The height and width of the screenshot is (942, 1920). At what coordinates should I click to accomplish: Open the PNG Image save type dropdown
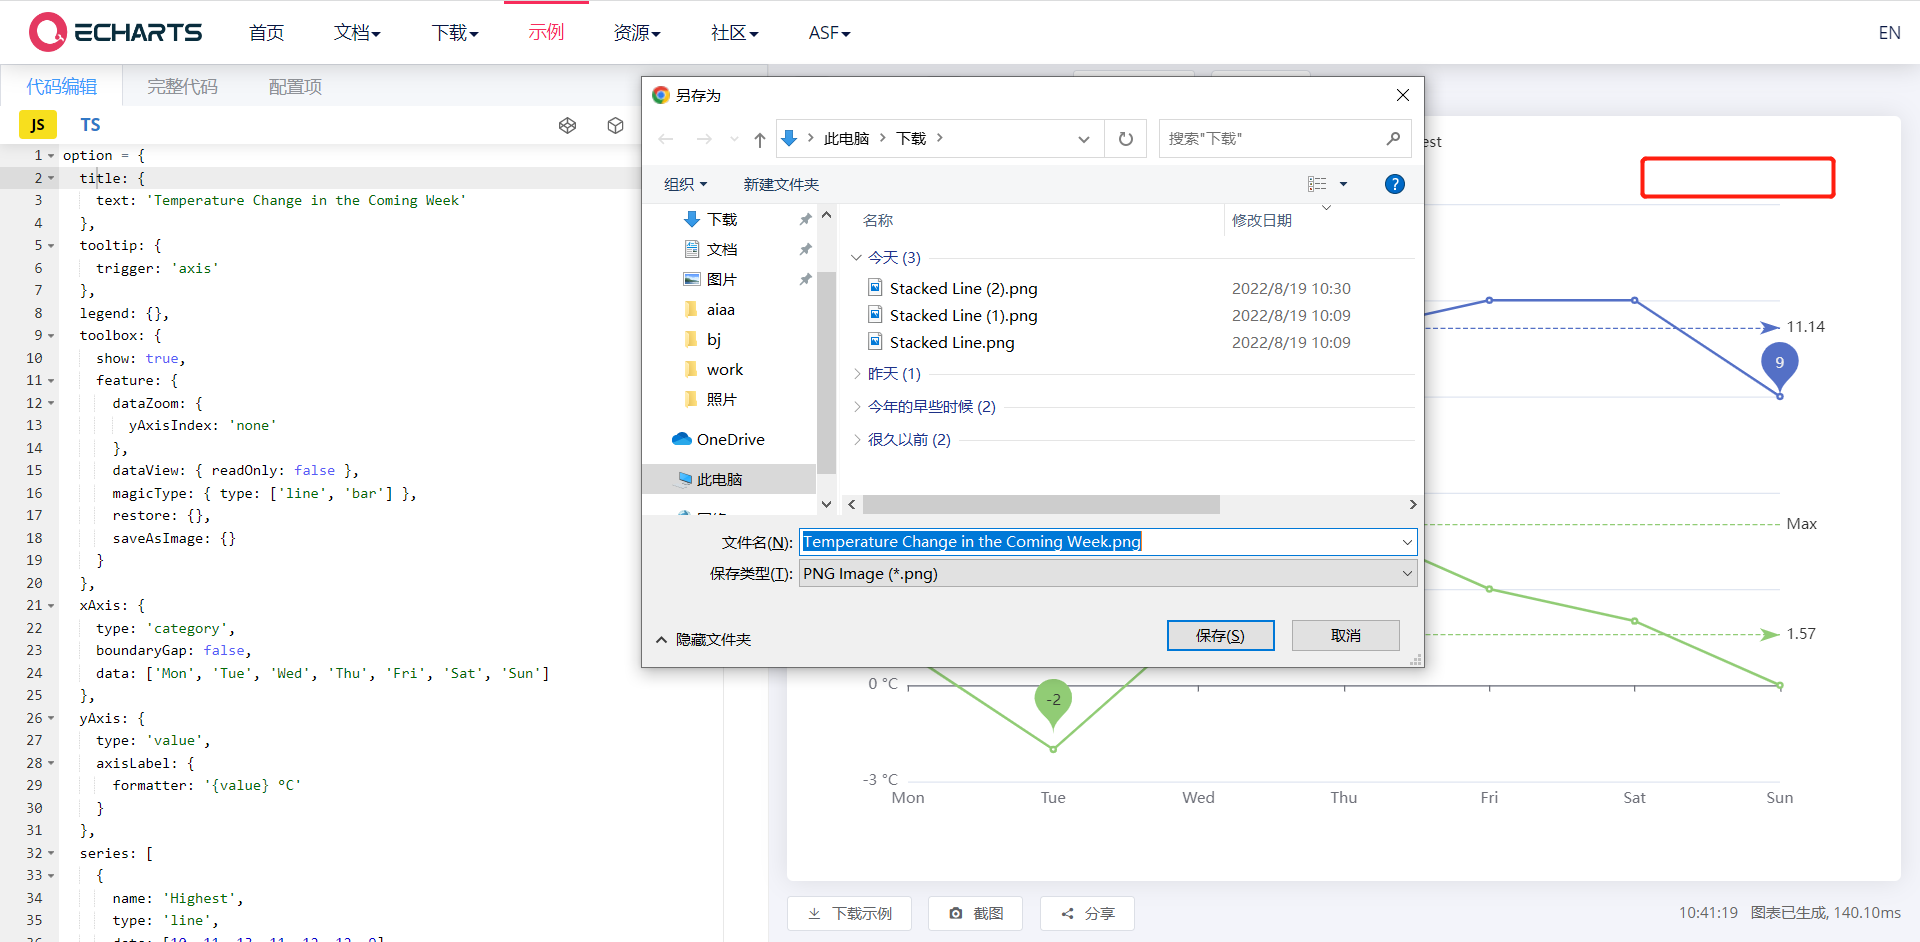[x=1406, y=573]
